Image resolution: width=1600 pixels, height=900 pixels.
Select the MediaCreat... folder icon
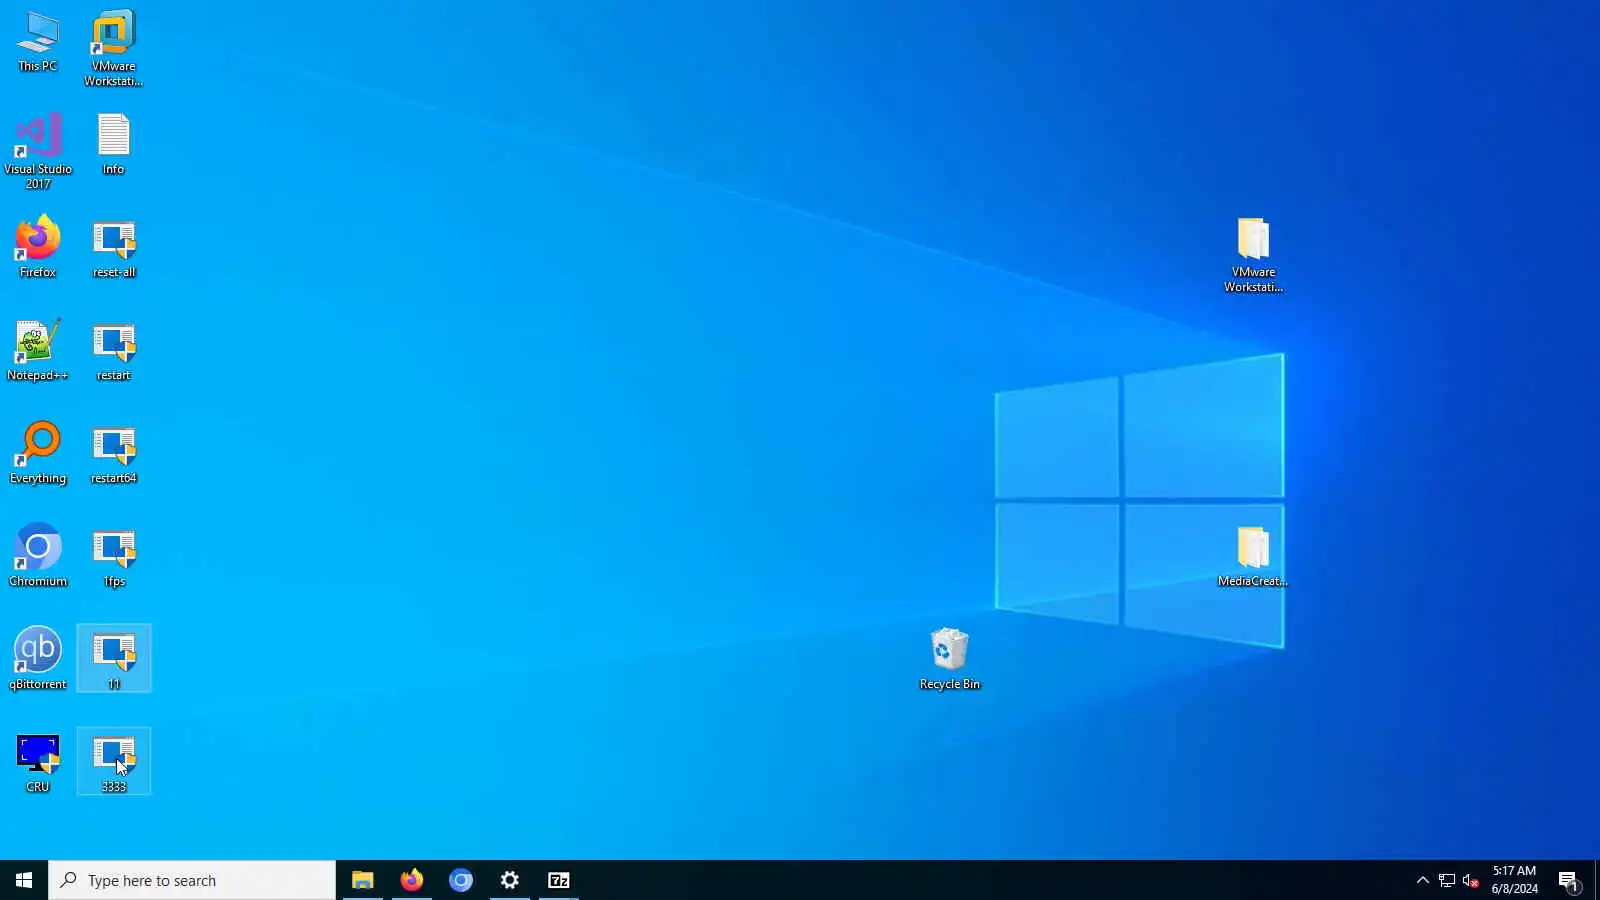1253,556
